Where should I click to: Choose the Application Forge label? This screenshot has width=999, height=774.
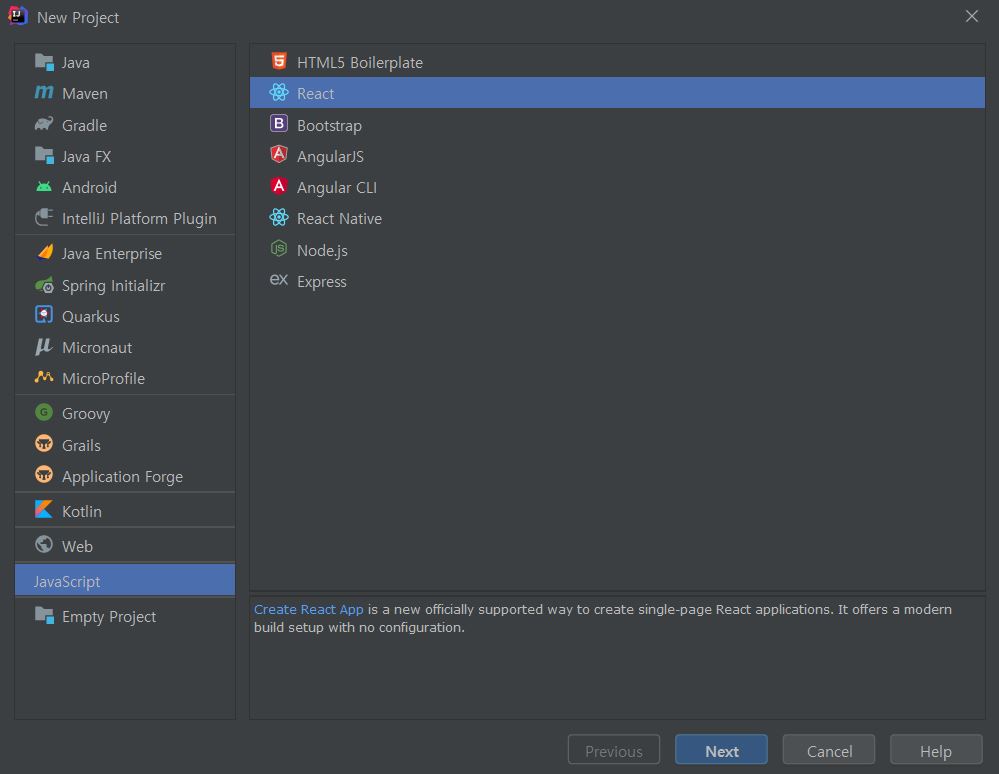click(122, 477)
